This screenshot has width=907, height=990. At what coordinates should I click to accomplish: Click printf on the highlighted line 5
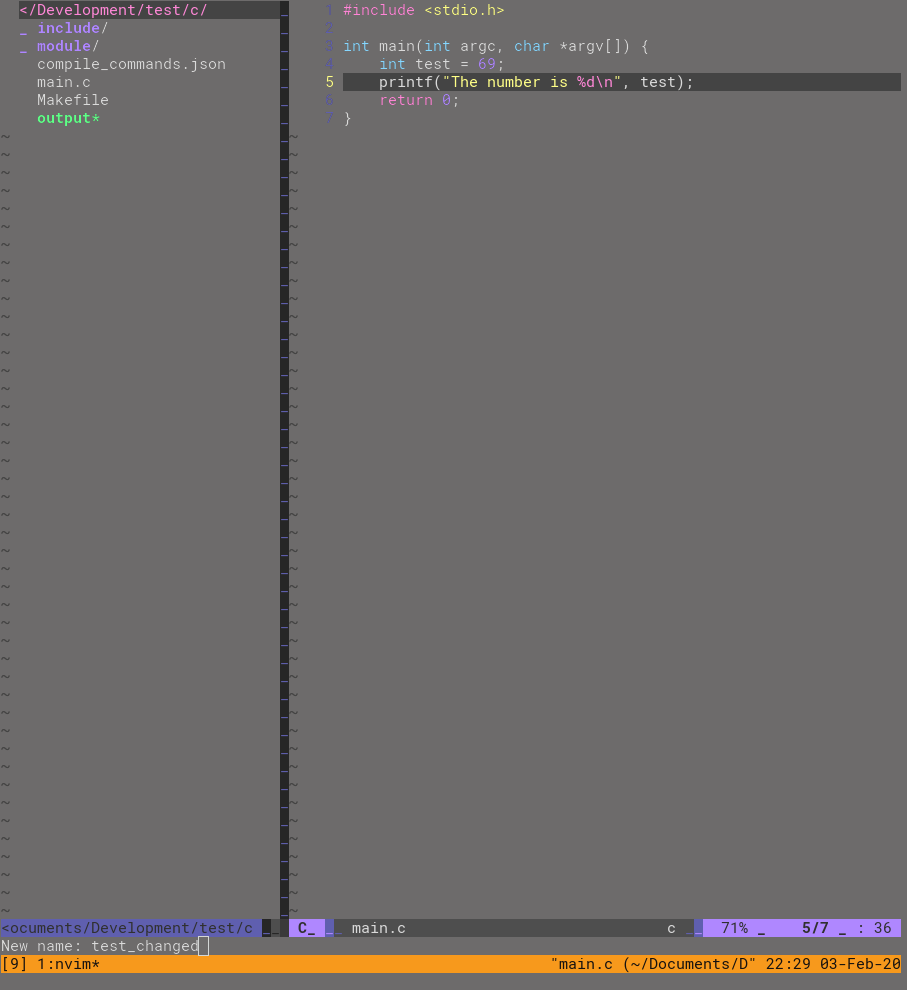(406, 83)
